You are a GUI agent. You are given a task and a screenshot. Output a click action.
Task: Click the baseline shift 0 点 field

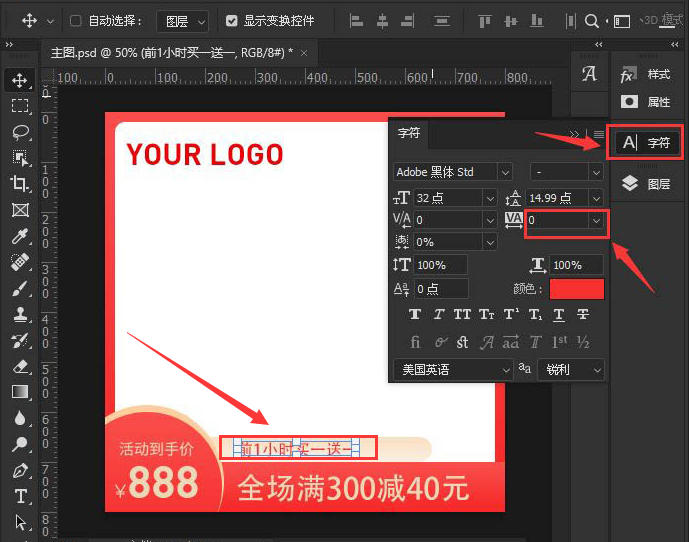tap(441, 289)
